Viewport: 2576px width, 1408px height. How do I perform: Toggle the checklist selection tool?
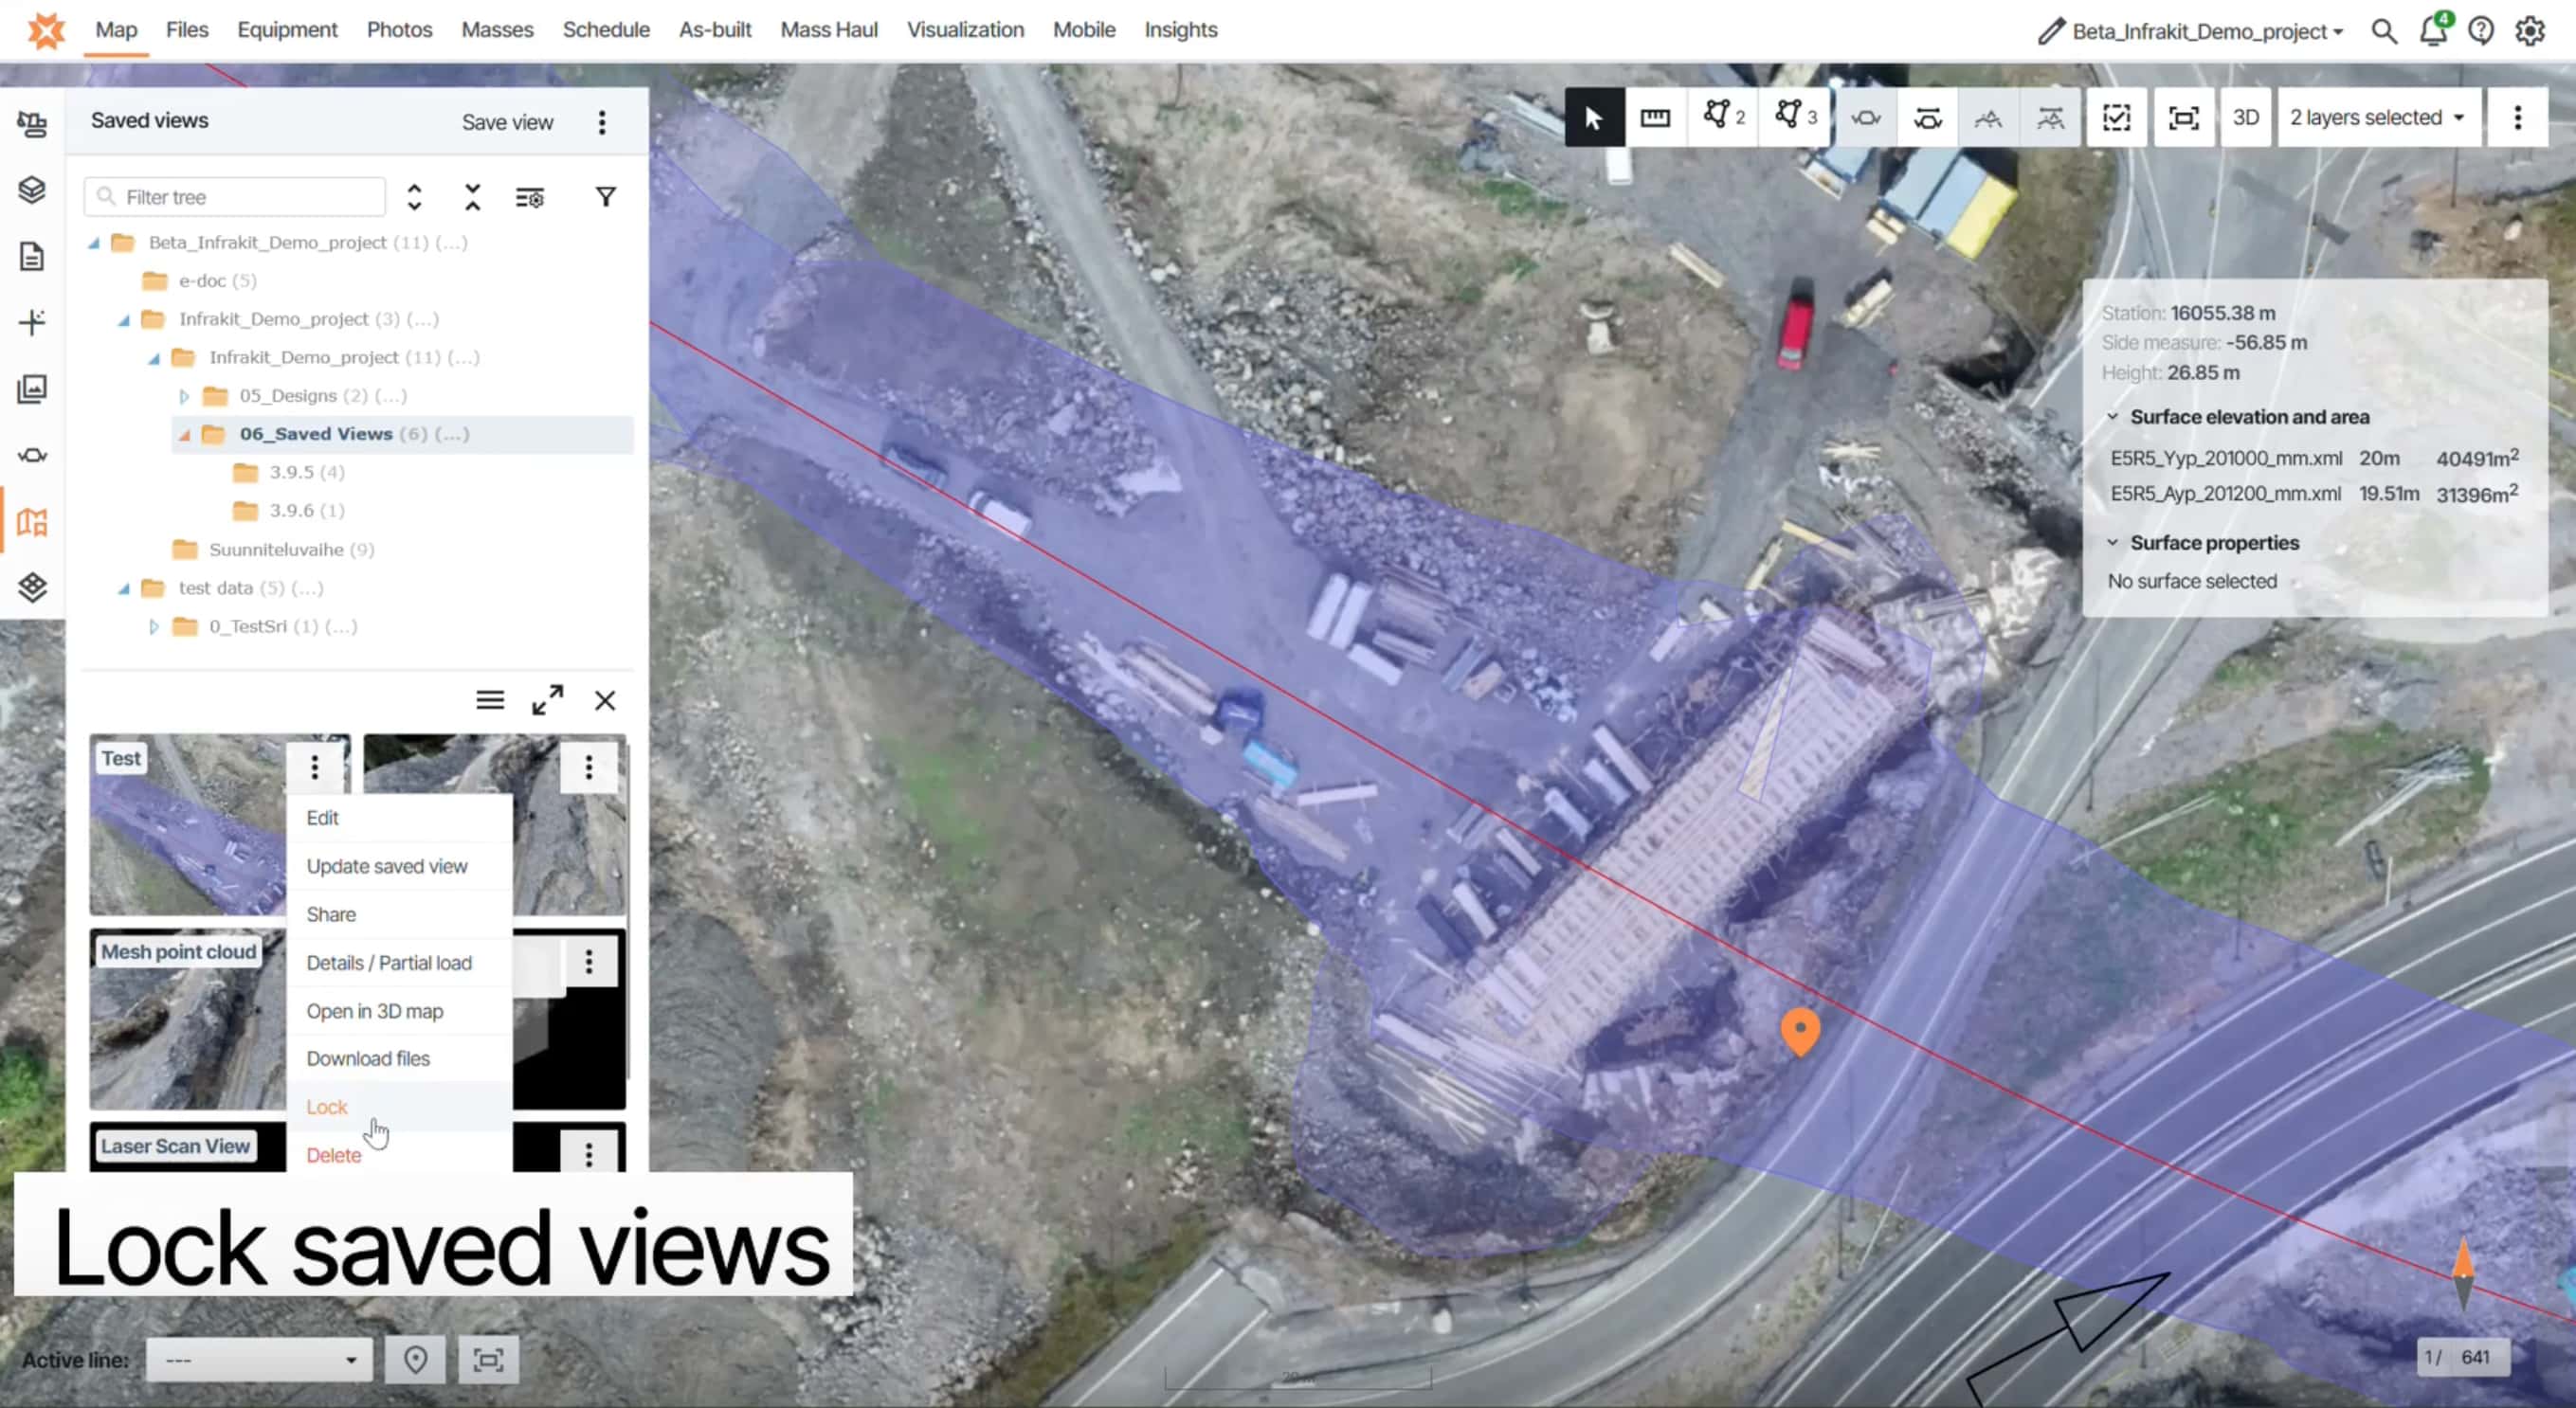(2116, 118)
